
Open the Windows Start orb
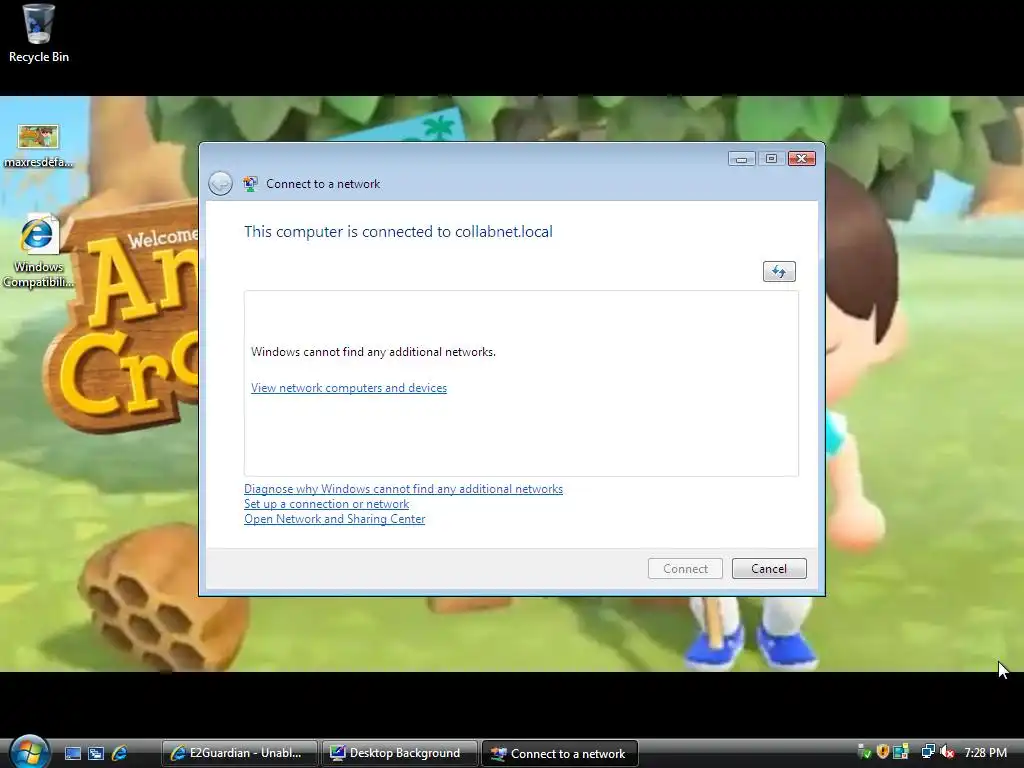[x=29, y=752]
